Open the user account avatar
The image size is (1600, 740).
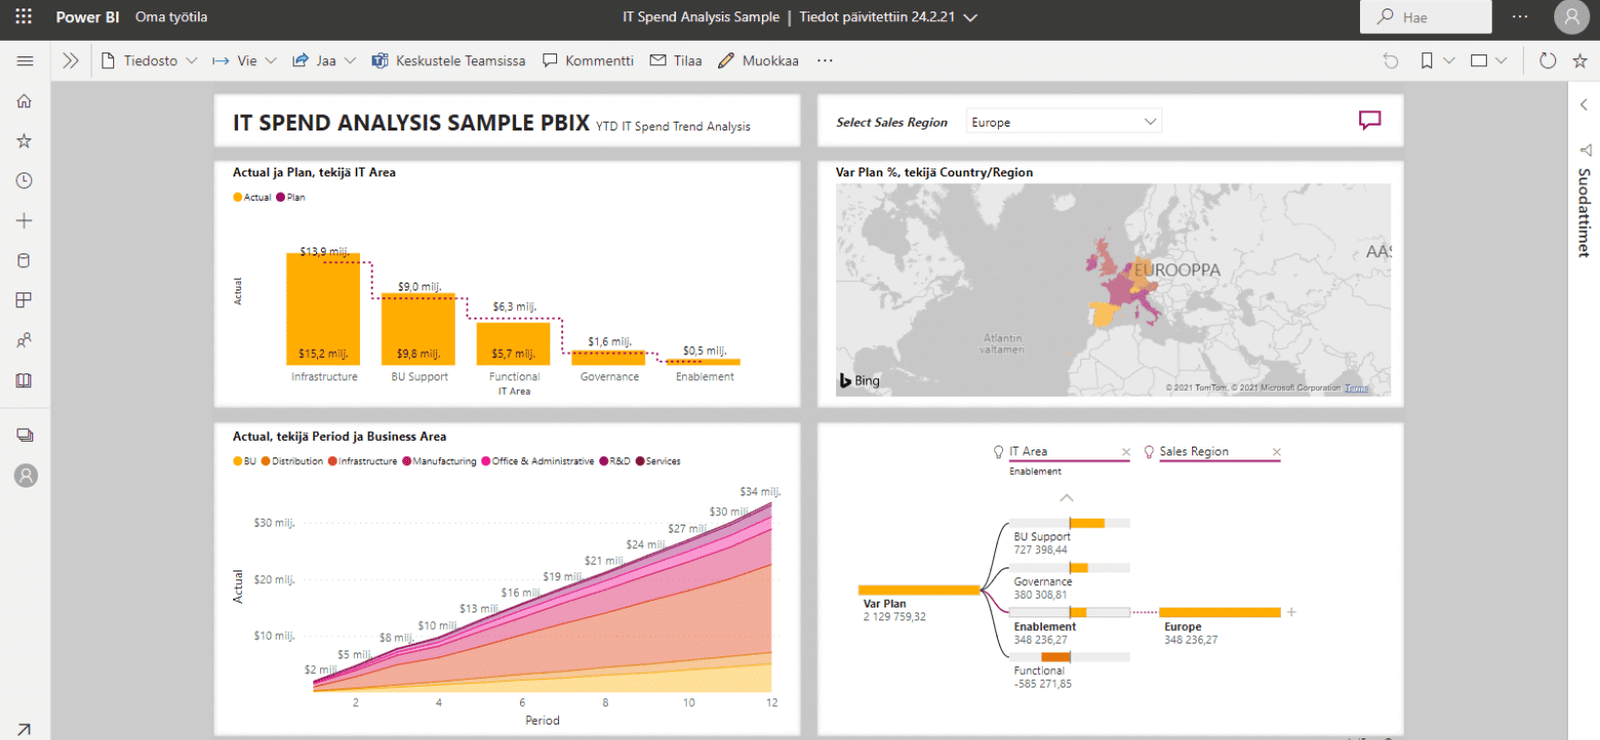pos(1571,17)
